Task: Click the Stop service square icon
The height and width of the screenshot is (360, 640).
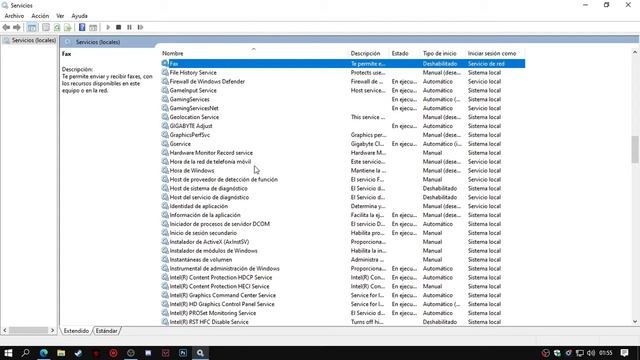Action: point(118,27)
